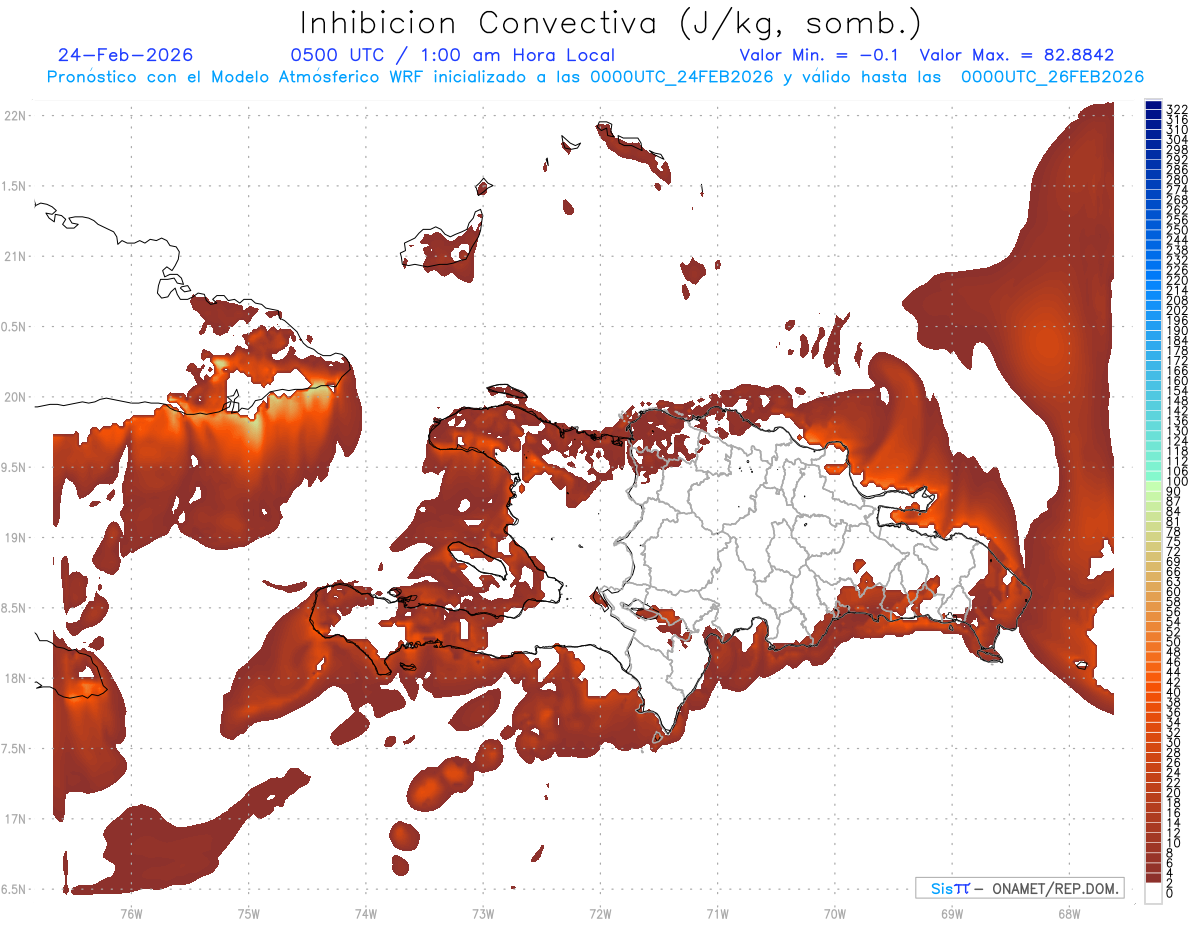Click the white 0 colorbar swatch
Image resolution: width=1200 pixels, height=927 pixels.
click(1154, 893)
